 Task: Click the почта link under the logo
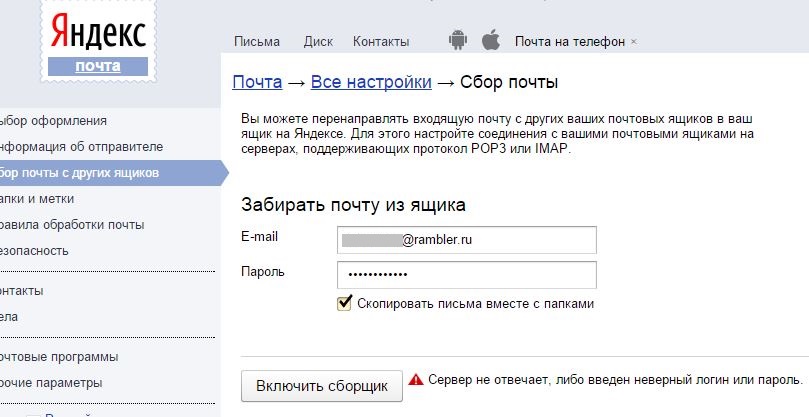coord(97,66)
